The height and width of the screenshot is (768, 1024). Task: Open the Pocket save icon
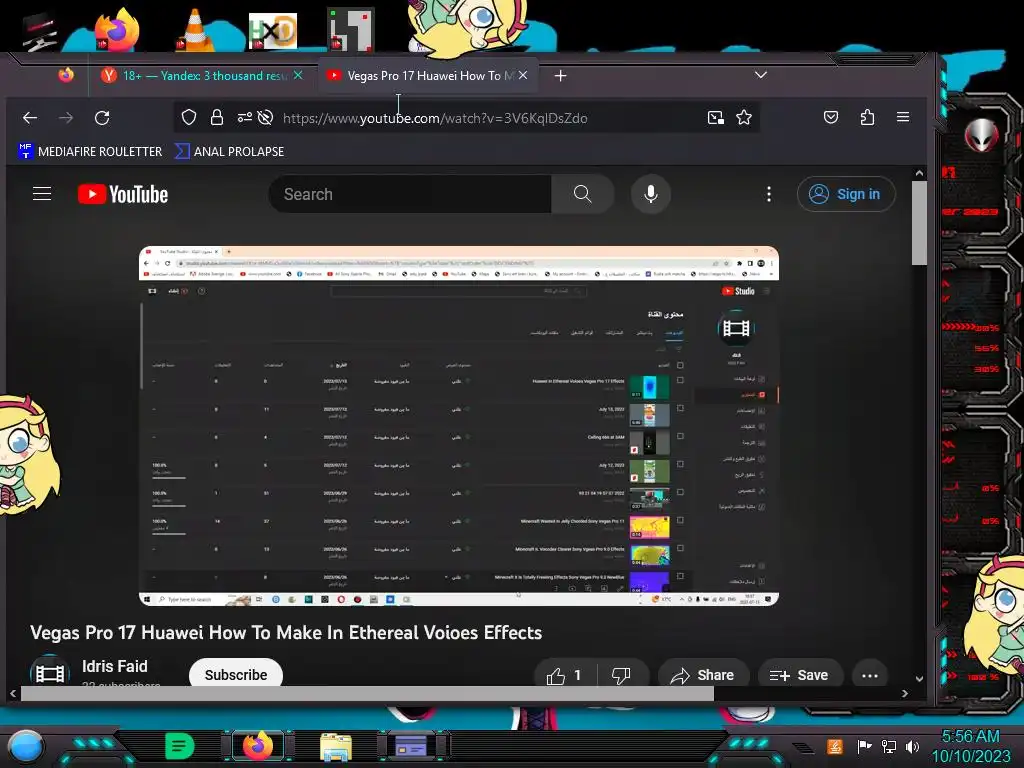831,118
